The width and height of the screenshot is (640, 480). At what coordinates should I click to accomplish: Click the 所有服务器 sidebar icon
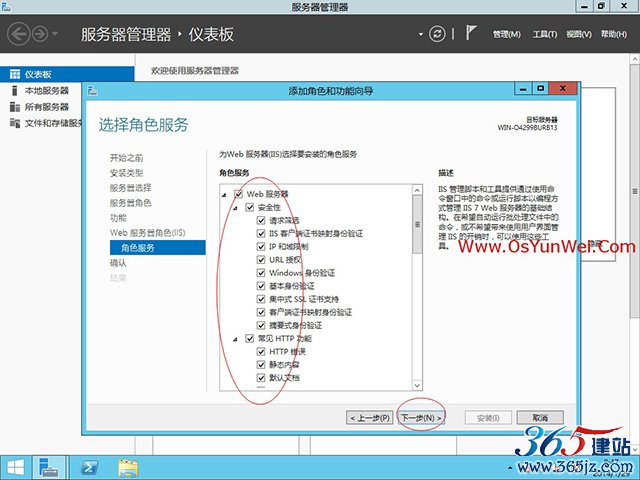[15, 107]
